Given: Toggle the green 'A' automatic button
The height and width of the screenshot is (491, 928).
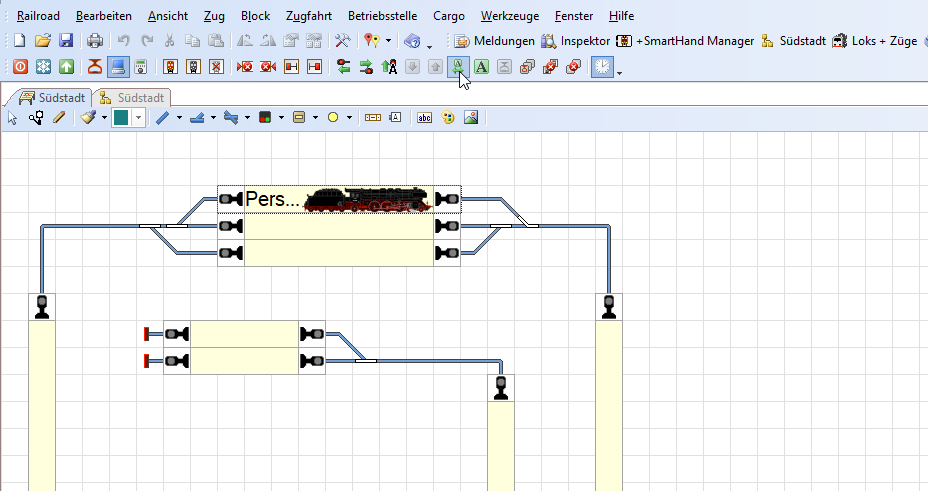Looking at the screenshot, I should coord(481,67).
